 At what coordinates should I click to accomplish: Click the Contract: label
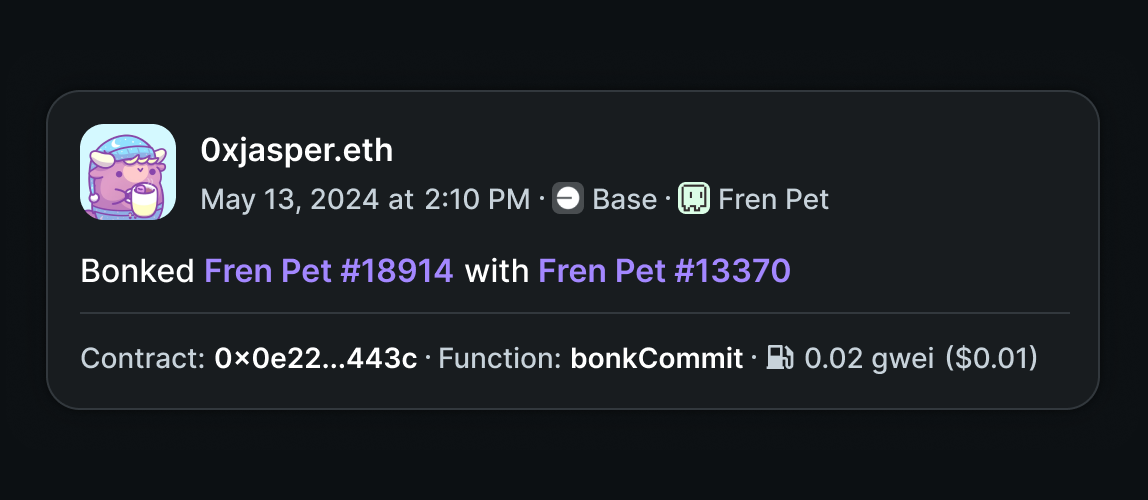click(x=143, y=359)
